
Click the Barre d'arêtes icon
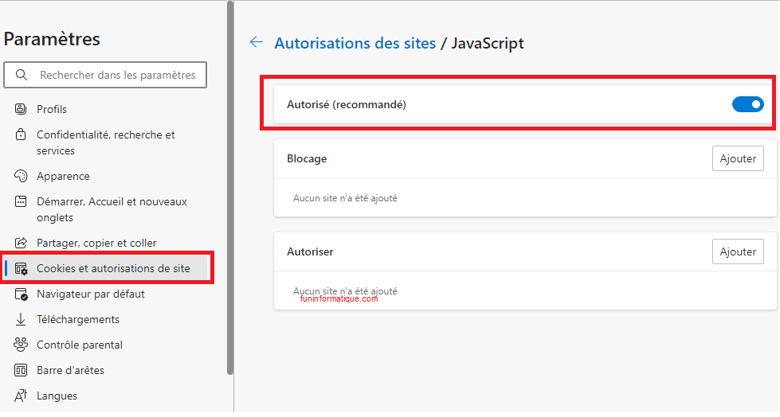20,370
